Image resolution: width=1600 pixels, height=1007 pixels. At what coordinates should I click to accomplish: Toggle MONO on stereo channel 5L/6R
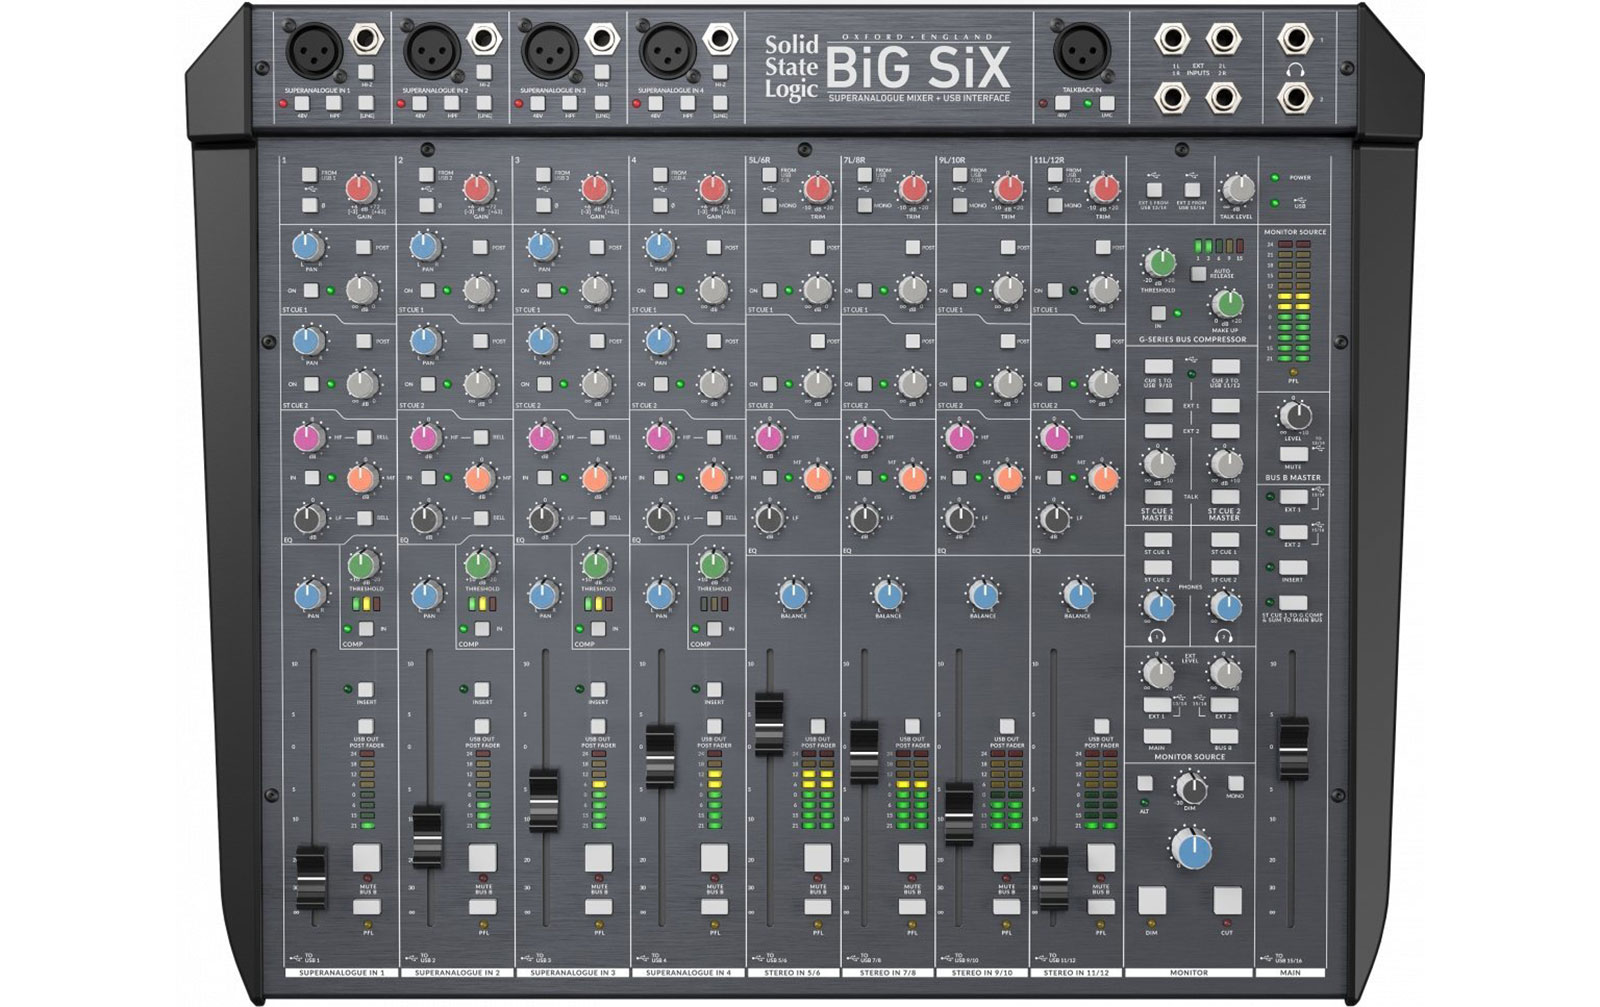click(x=768, y=205)
